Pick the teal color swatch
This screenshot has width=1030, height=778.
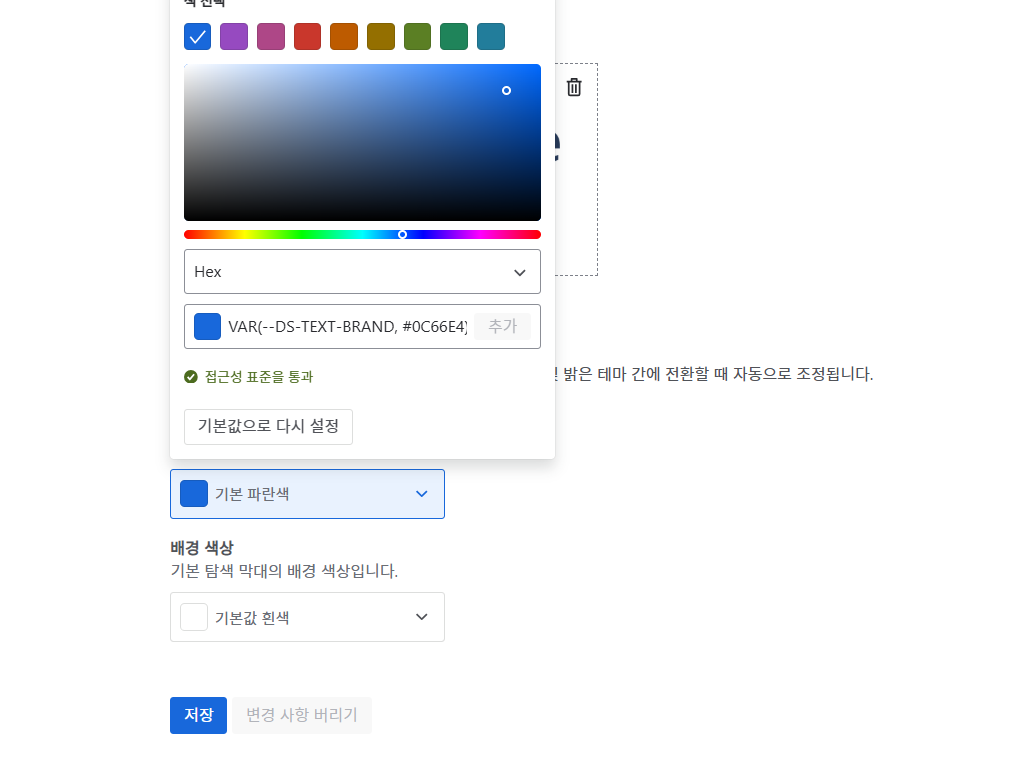(x=491, y=37)
